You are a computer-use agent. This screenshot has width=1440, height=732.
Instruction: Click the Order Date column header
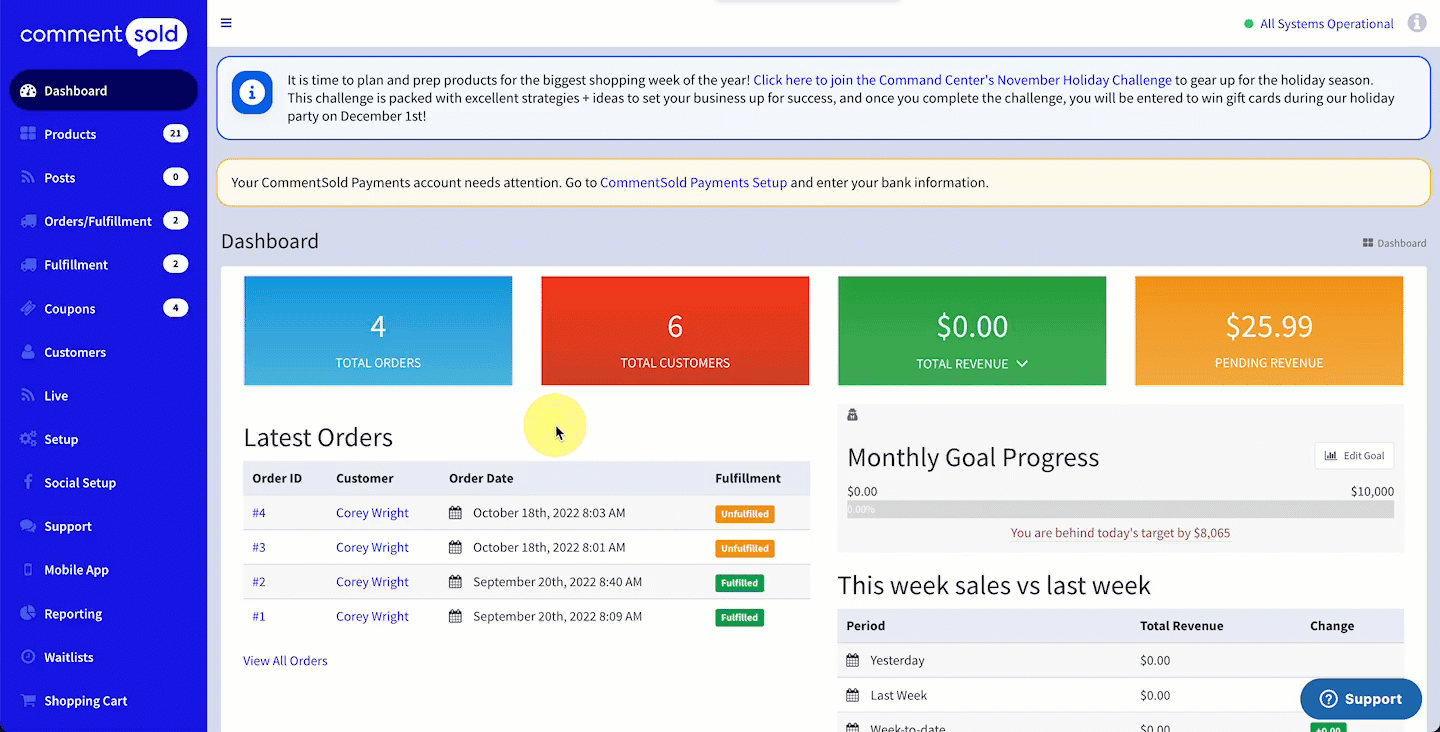481,478
